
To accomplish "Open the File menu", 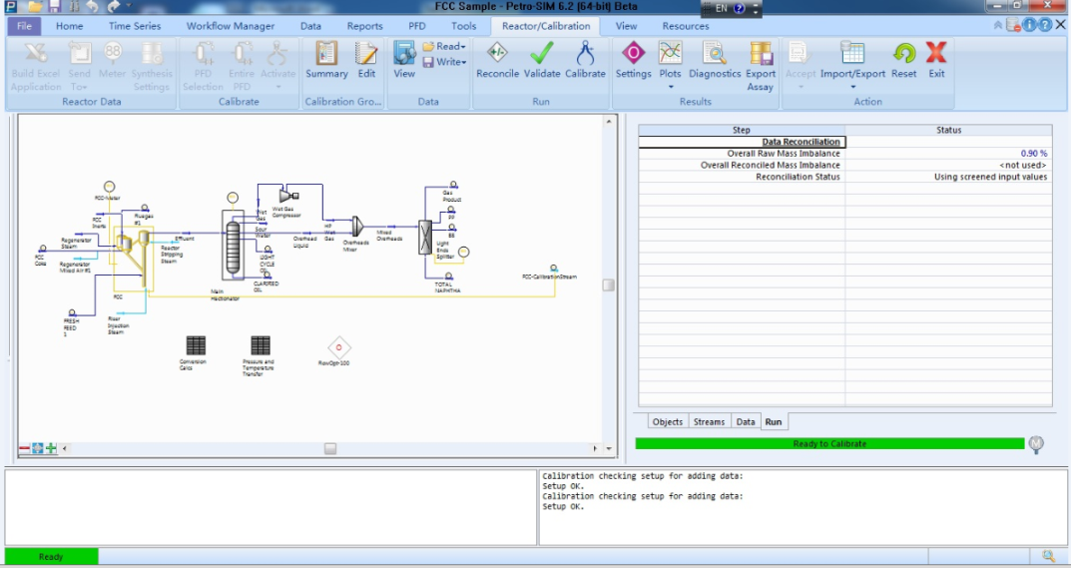I will pos(24,26).
